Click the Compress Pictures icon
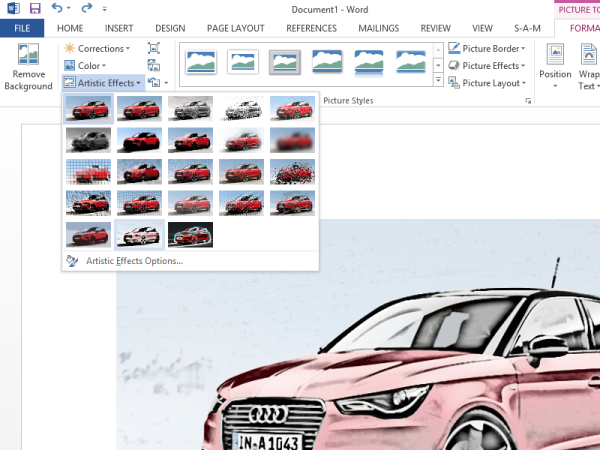This screenshot has width=600, height=450. pyautogui.click(x=154, y=49)
